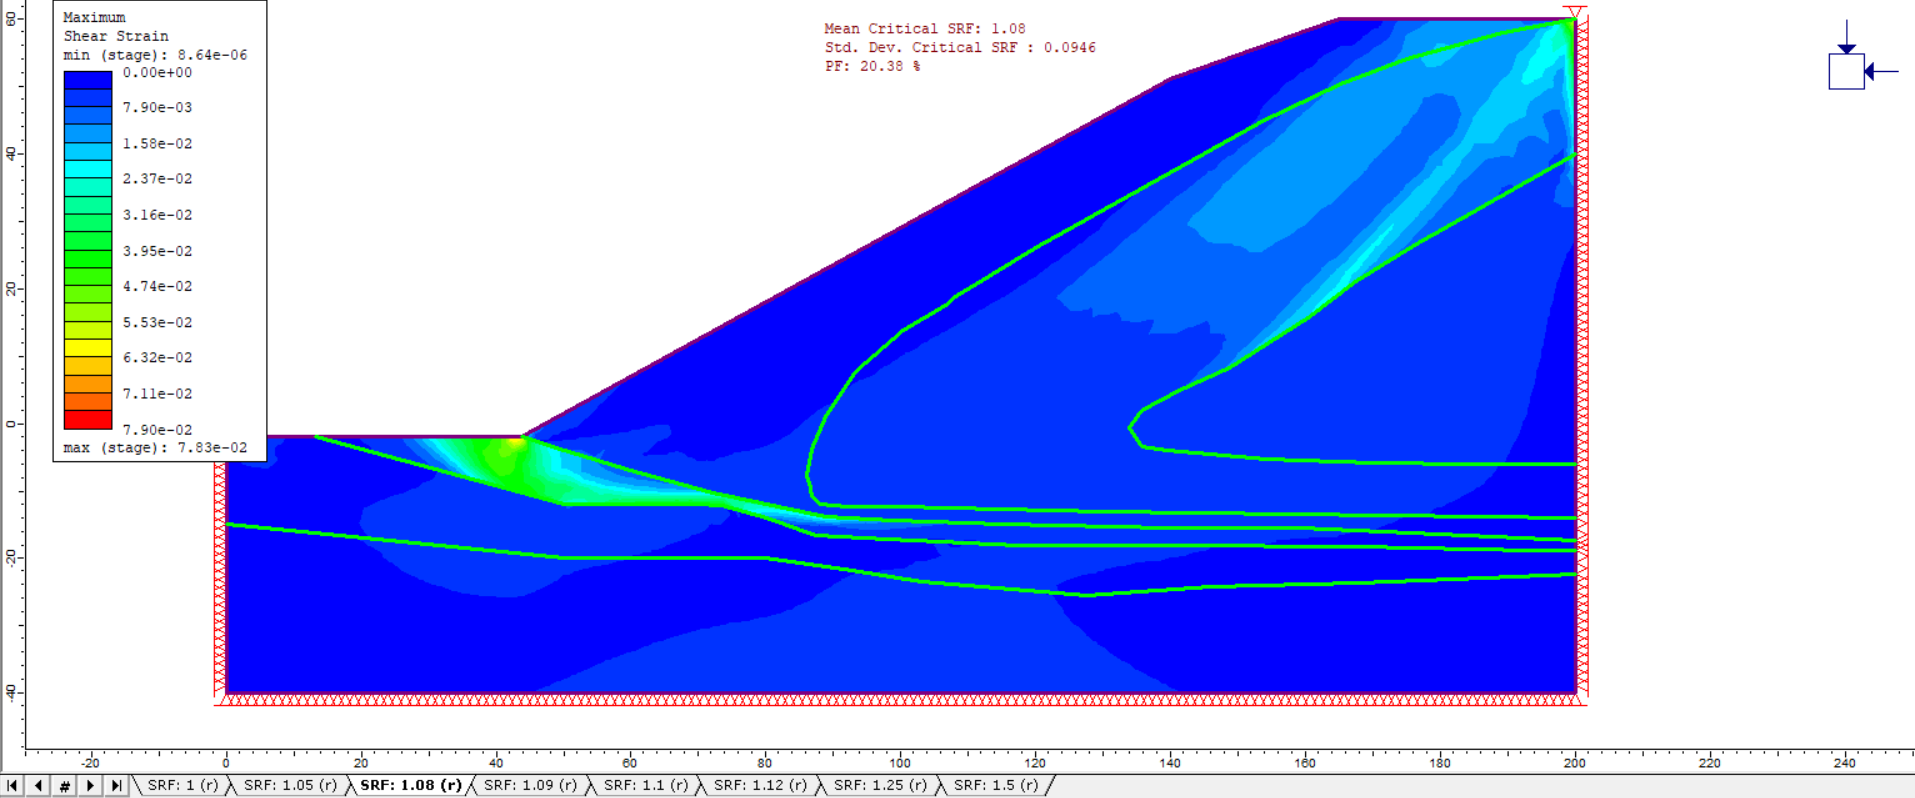The image size is (1915, 798).
Task: Click the 100 mark on horizontal ruler
Action: click(x=900, y=763)
